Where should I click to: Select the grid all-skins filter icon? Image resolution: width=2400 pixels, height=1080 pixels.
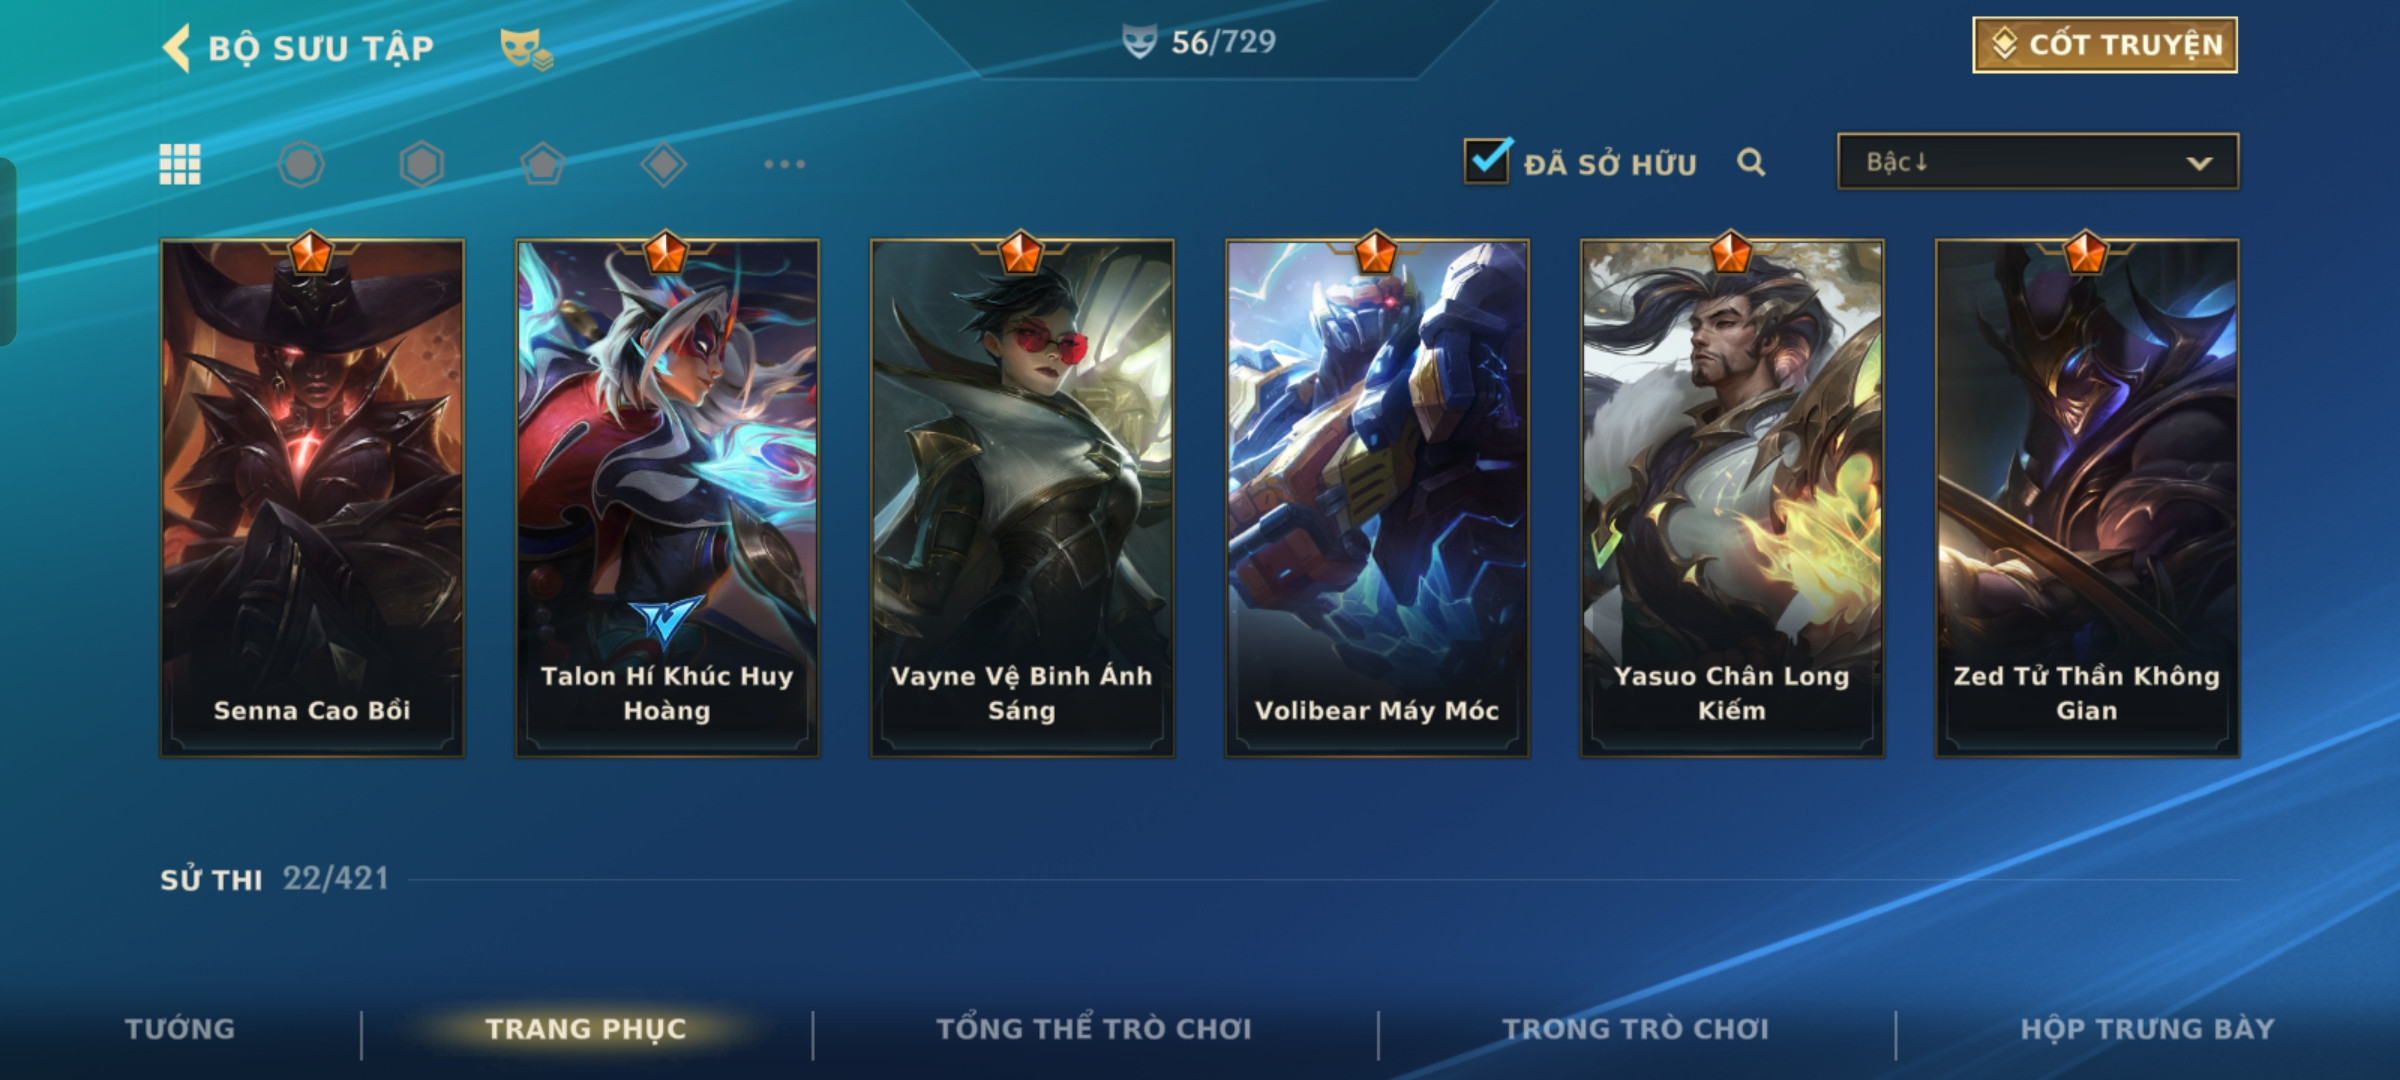(180, 164)
